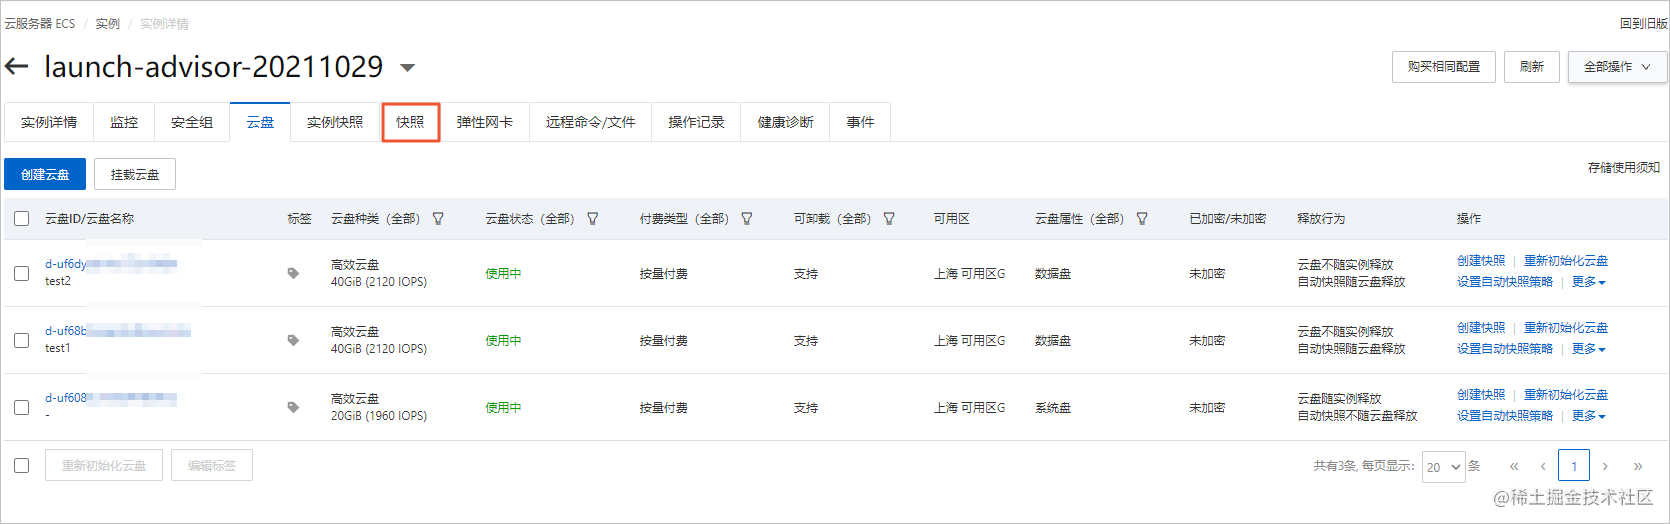This screenshot has height=524, width=1670.
Task: Open the detachable filter funnel icon
Action: click(889, 218)
